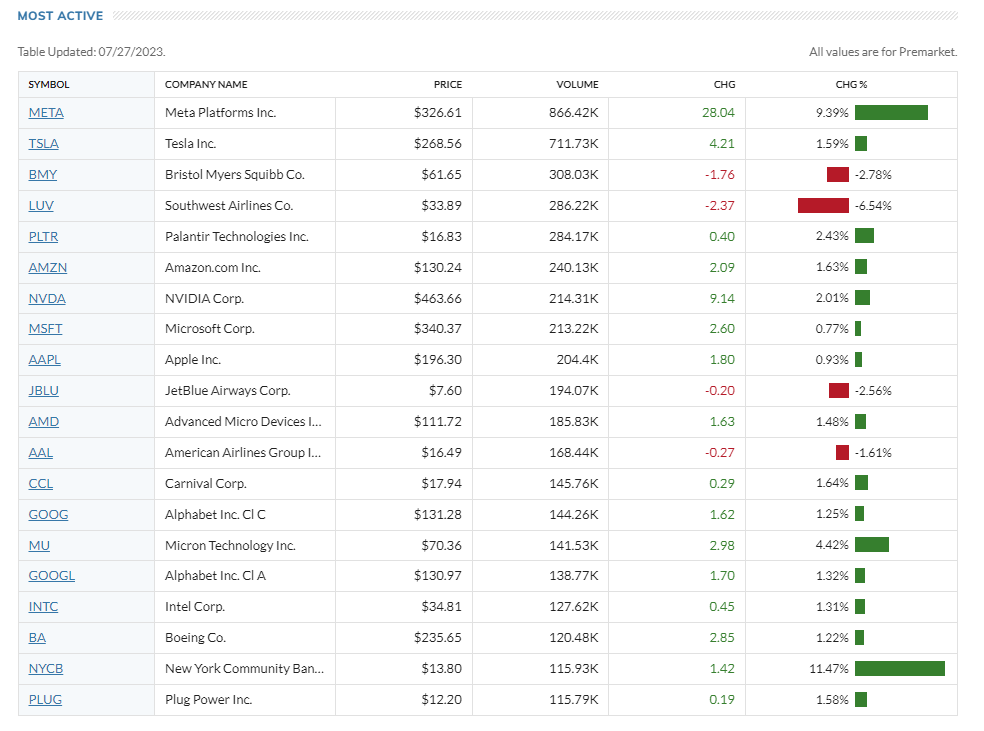Viewport: 984px width, 731px height.
Task: Click New York Community Bancorp name
Action: pyautogui.click(x=245, y=669)
